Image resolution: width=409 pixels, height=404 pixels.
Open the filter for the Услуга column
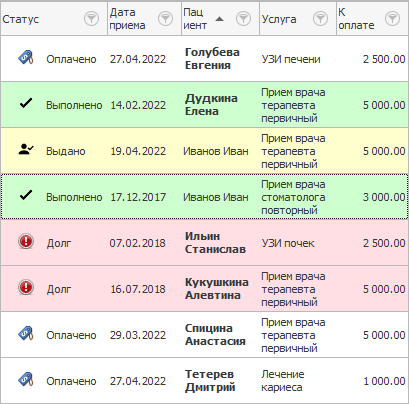320,19
